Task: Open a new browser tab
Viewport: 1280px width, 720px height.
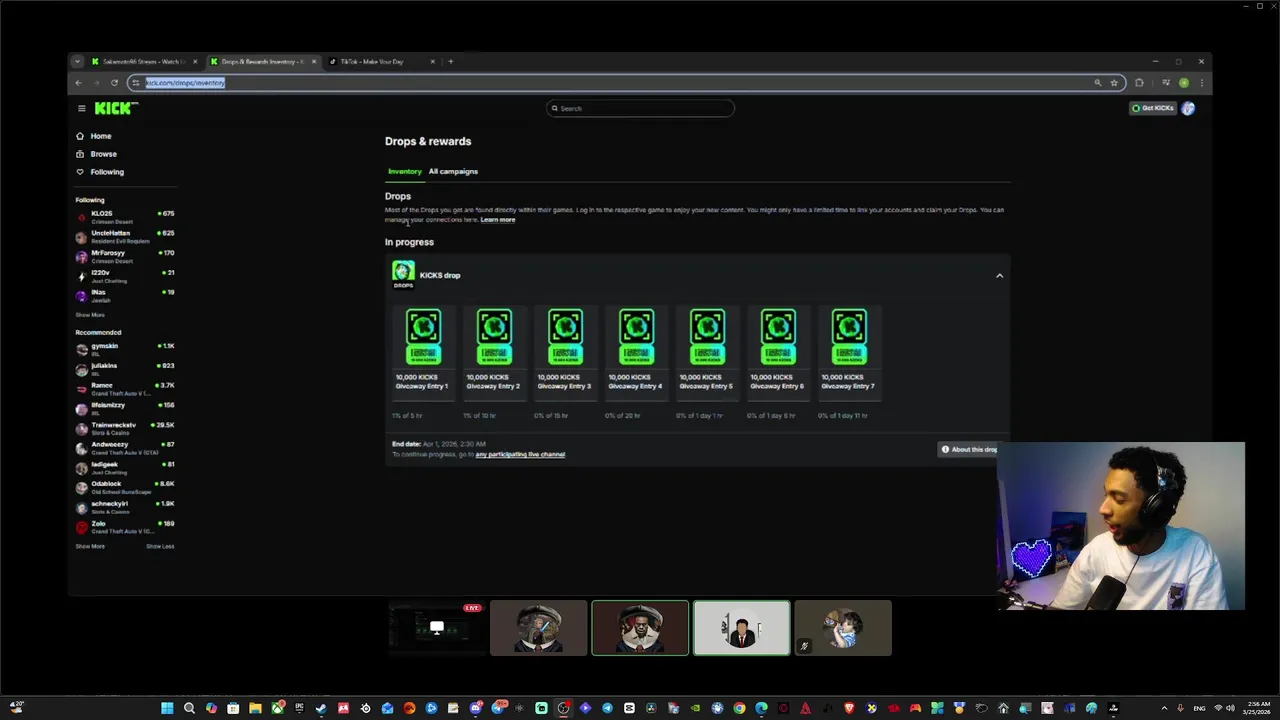Action: pyautogui.click(x=450, y=62)
